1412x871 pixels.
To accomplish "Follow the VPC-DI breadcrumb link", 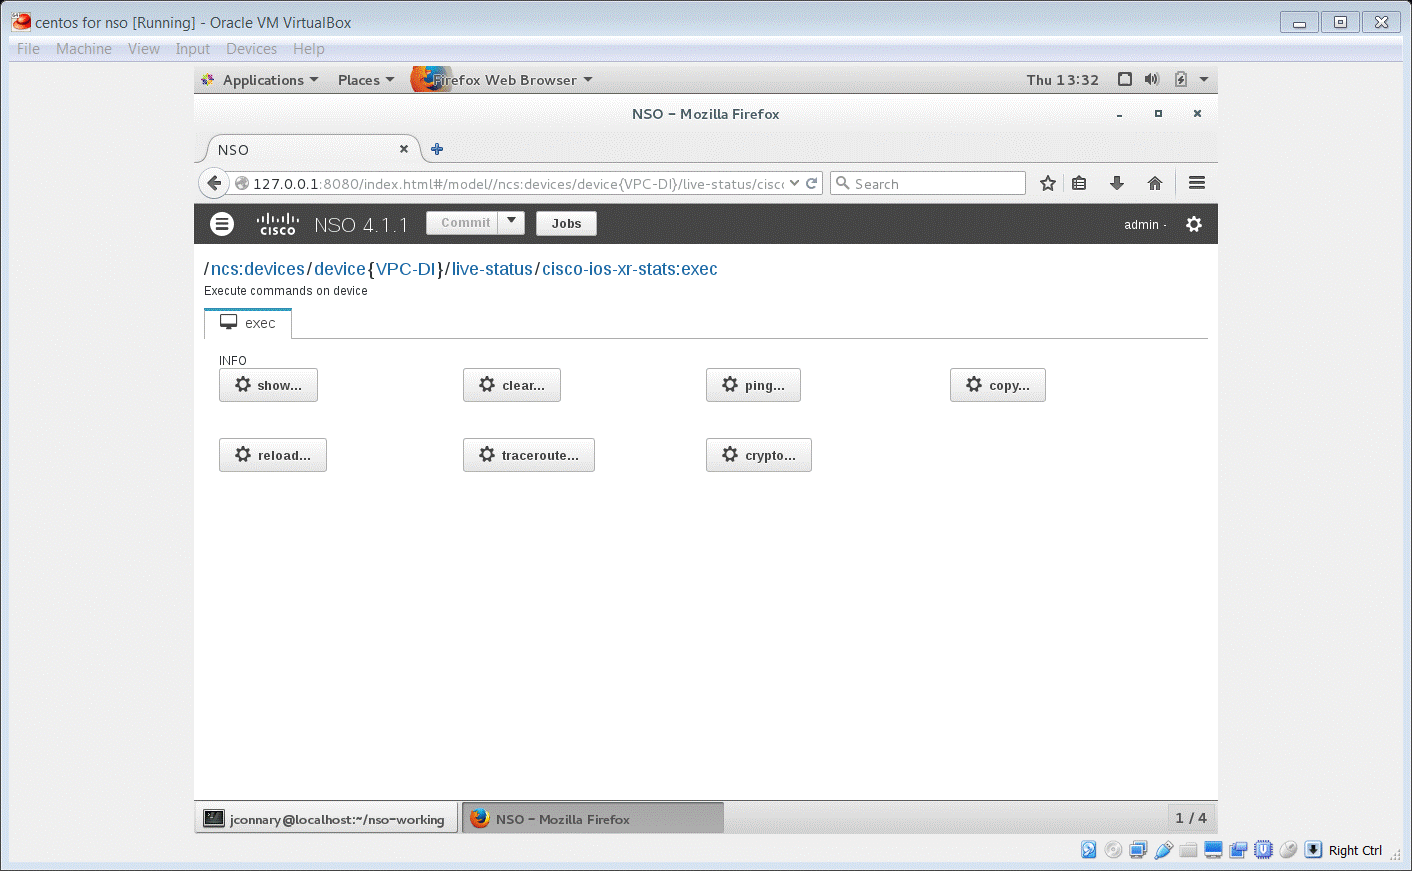I will 406,269.
